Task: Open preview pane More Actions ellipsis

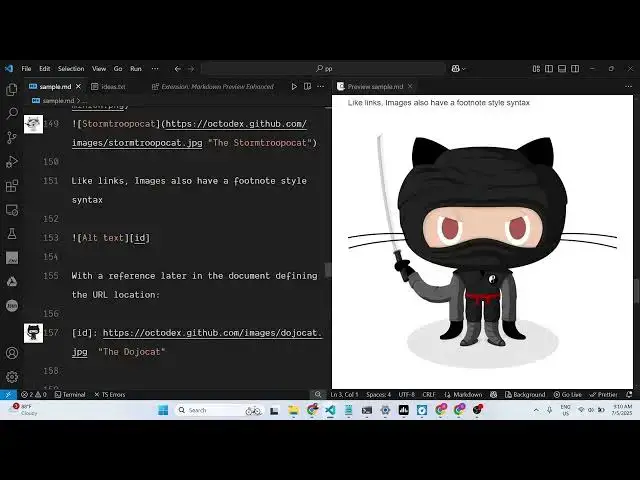Action: 628,87
